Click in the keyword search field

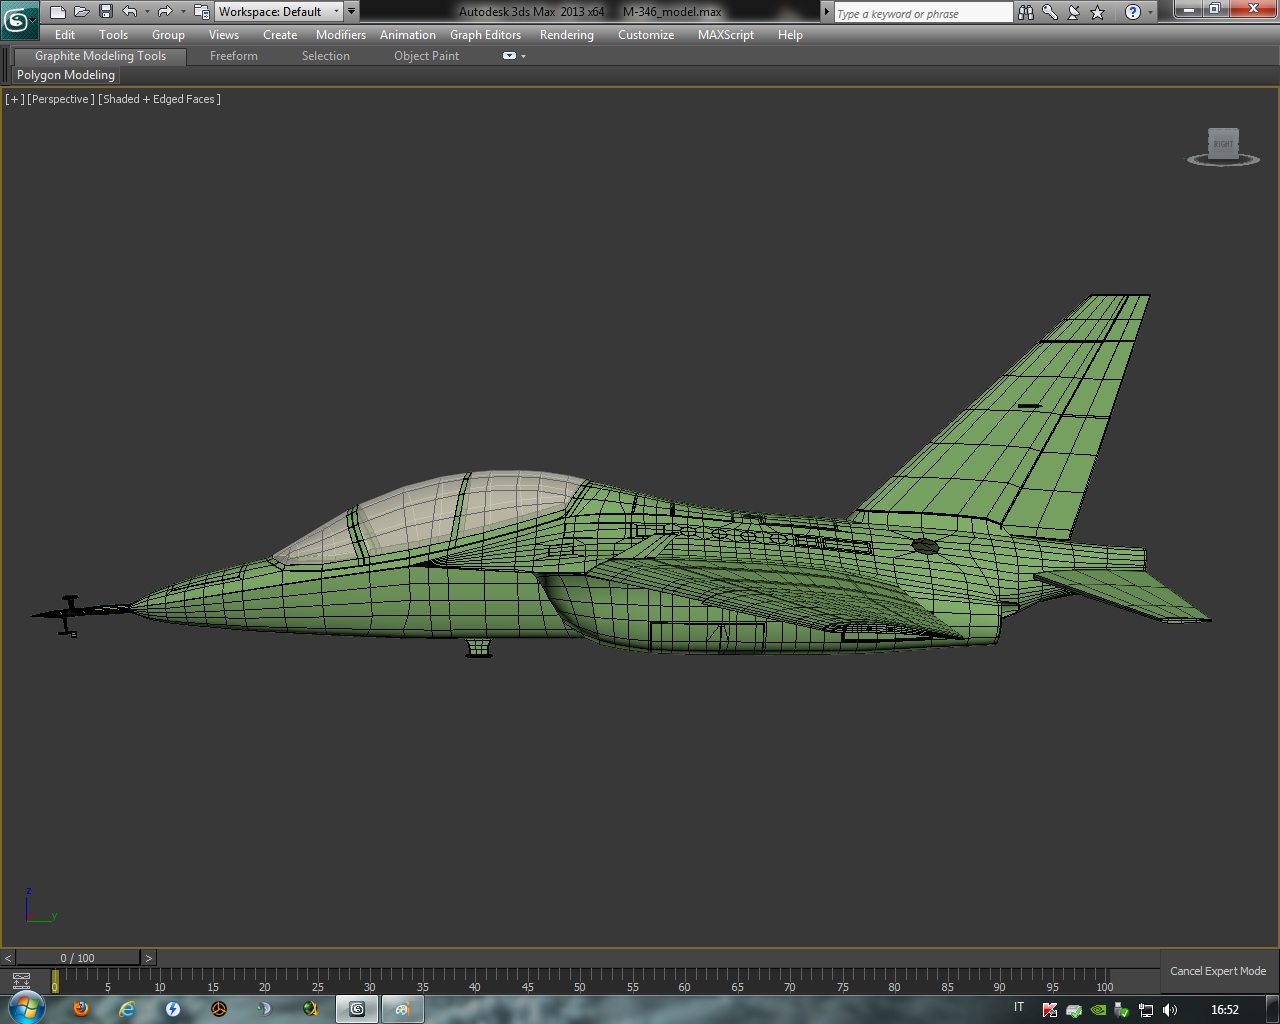pos(923,13)
